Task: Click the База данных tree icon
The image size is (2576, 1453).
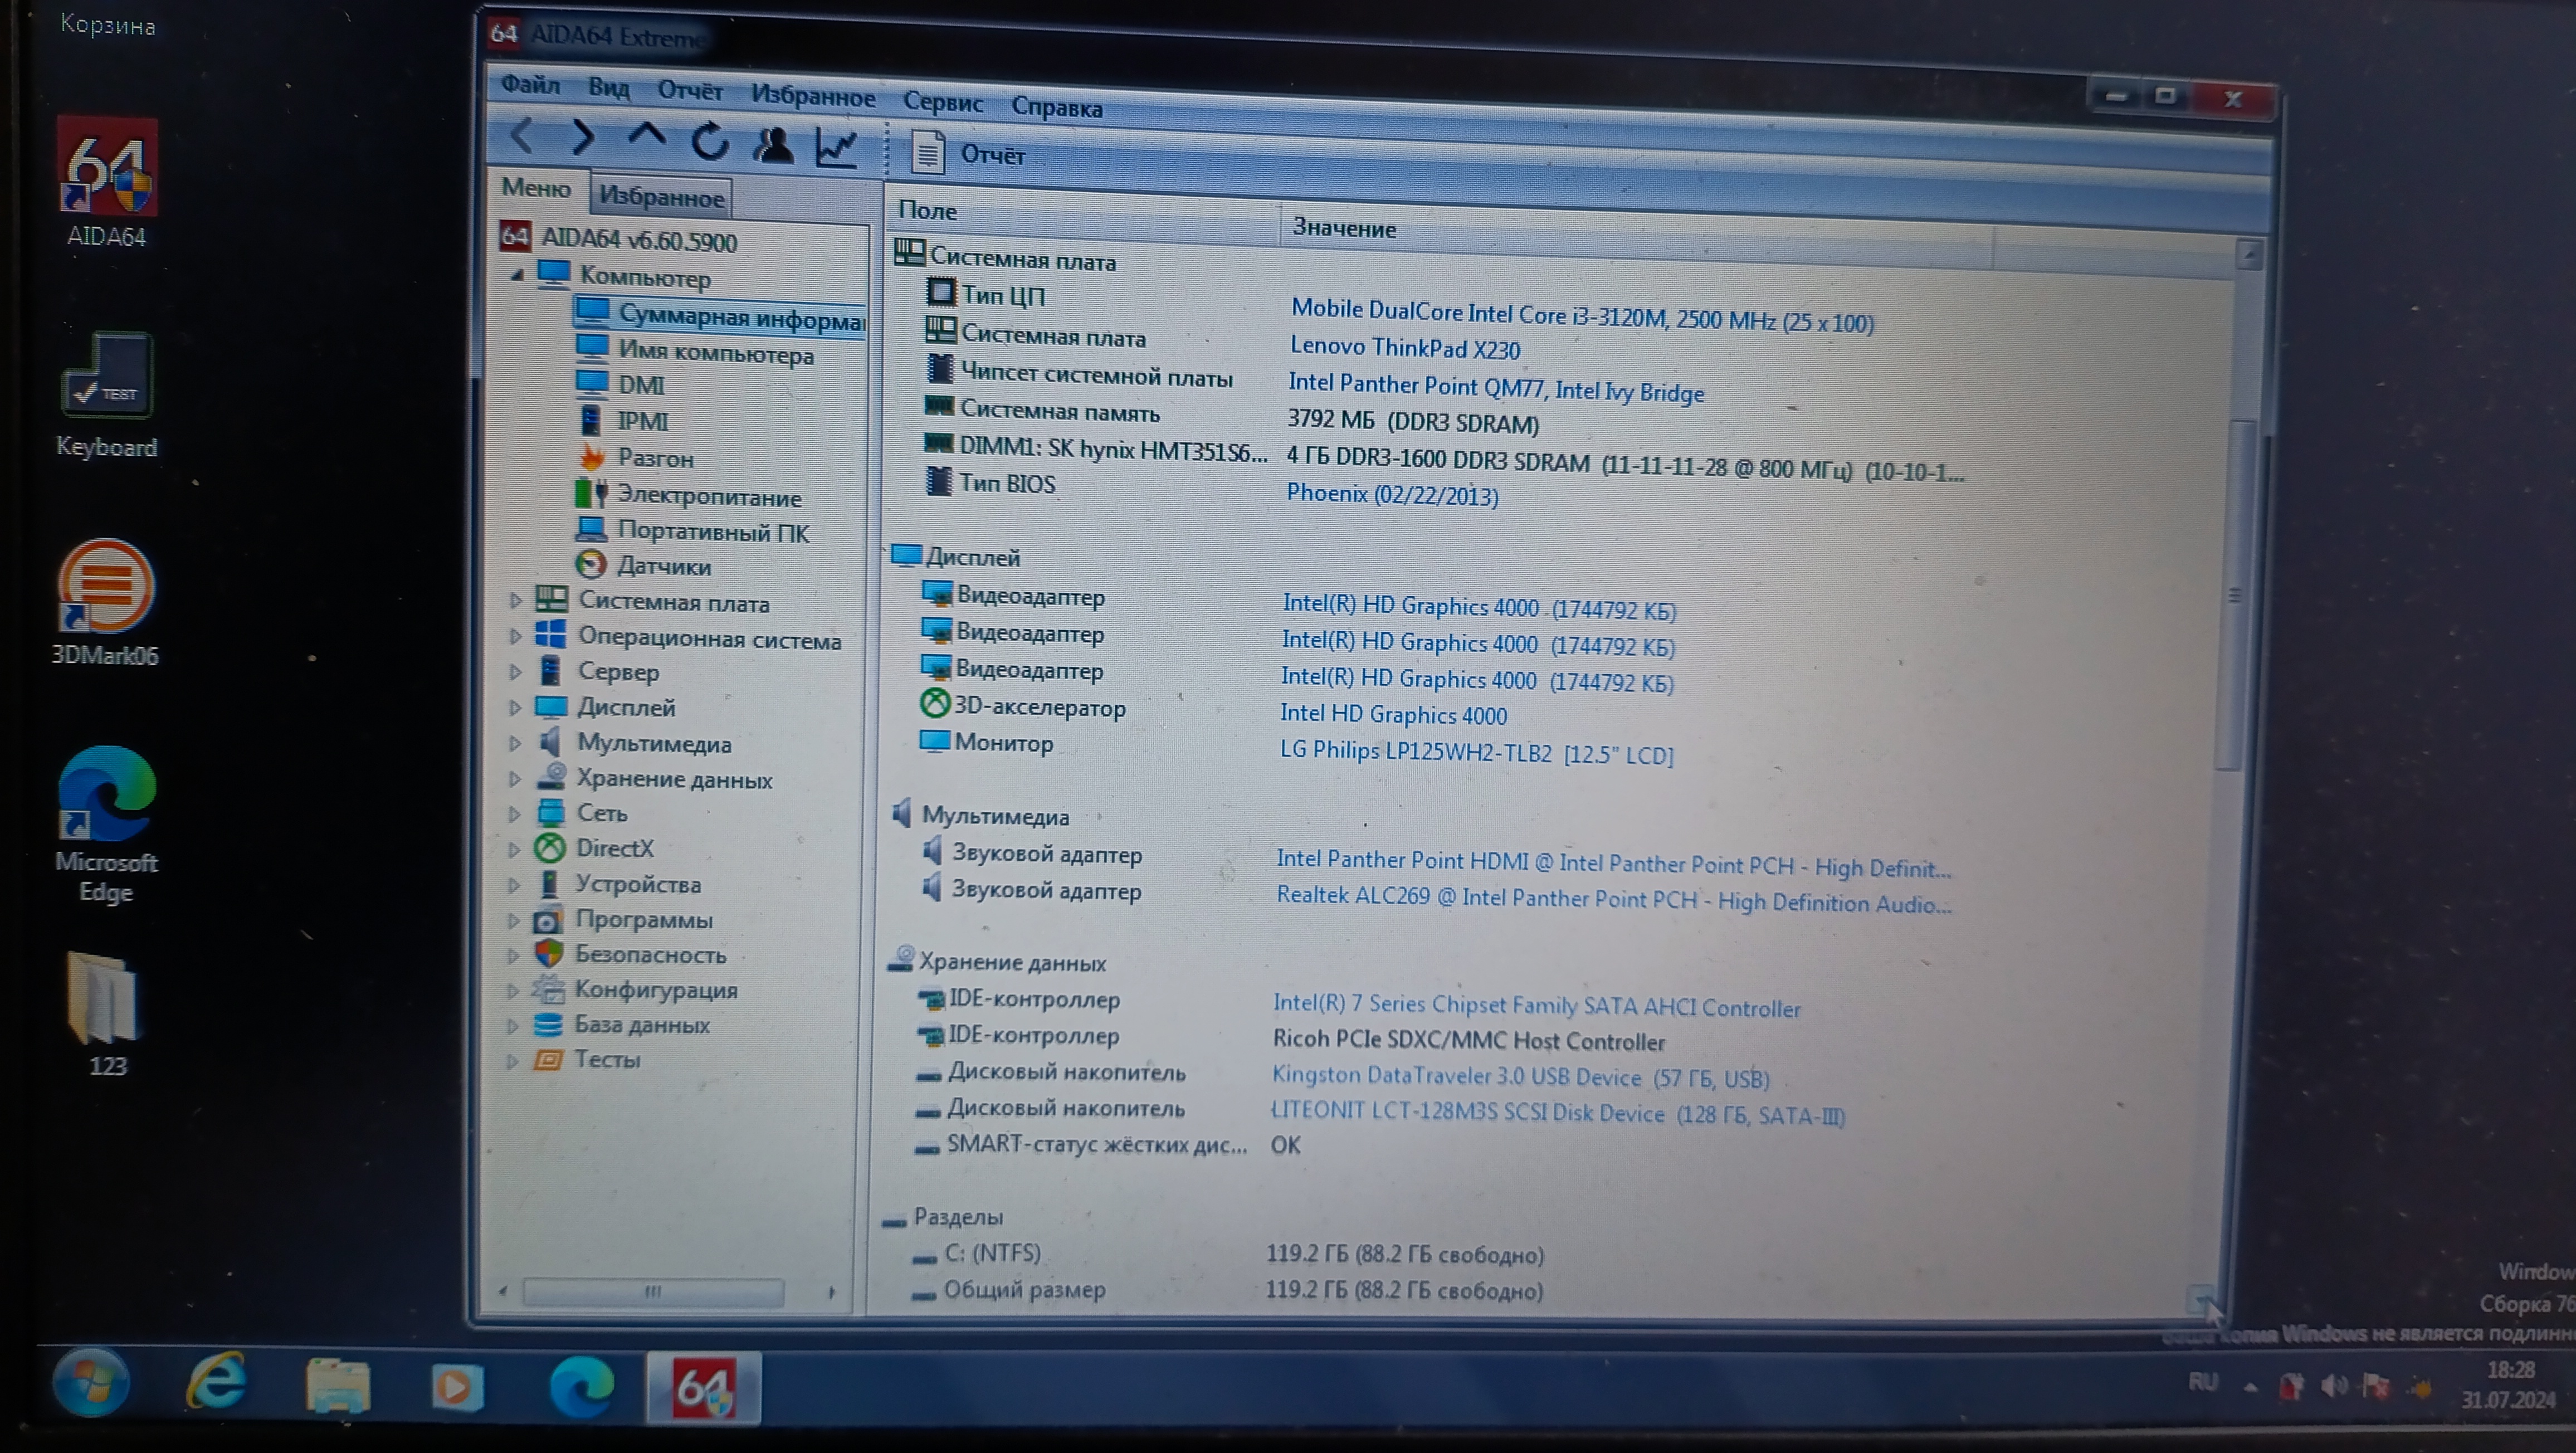Action: tap(547, 1024)
